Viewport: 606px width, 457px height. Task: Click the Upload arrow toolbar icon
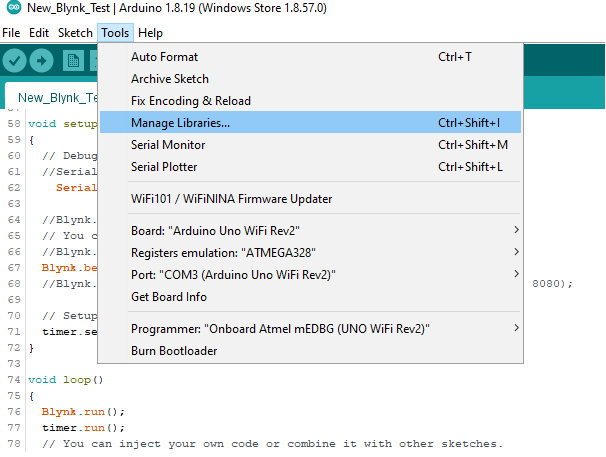coord(41,61)
